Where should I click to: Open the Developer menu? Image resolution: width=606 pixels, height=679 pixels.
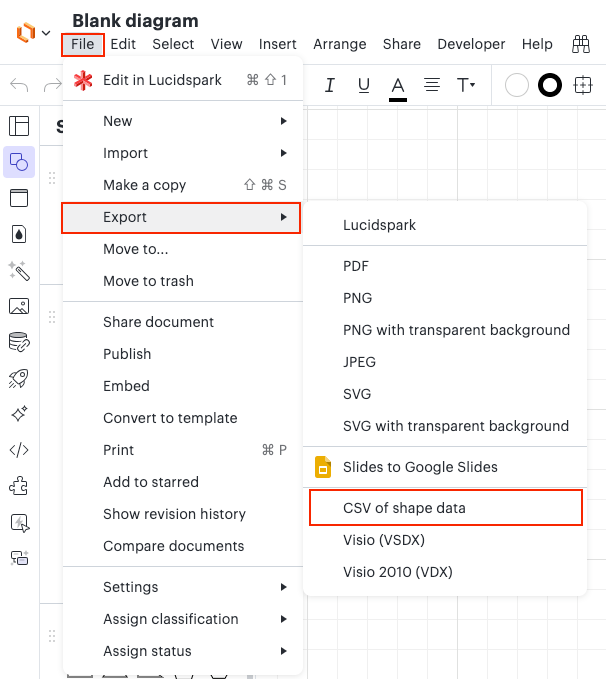point(471,45)
